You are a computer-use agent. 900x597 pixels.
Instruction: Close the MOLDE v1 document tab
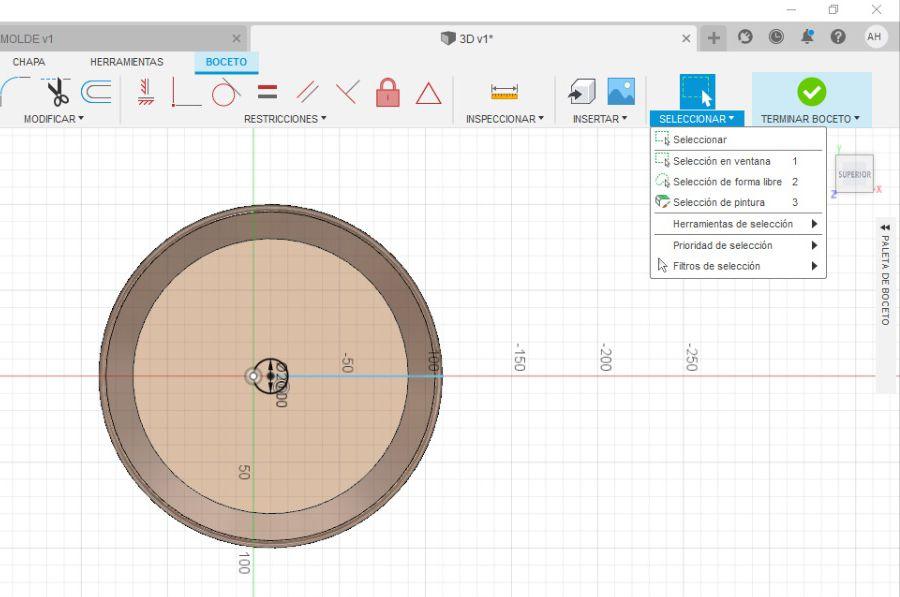pyautogui.click(x=236, y=38)
